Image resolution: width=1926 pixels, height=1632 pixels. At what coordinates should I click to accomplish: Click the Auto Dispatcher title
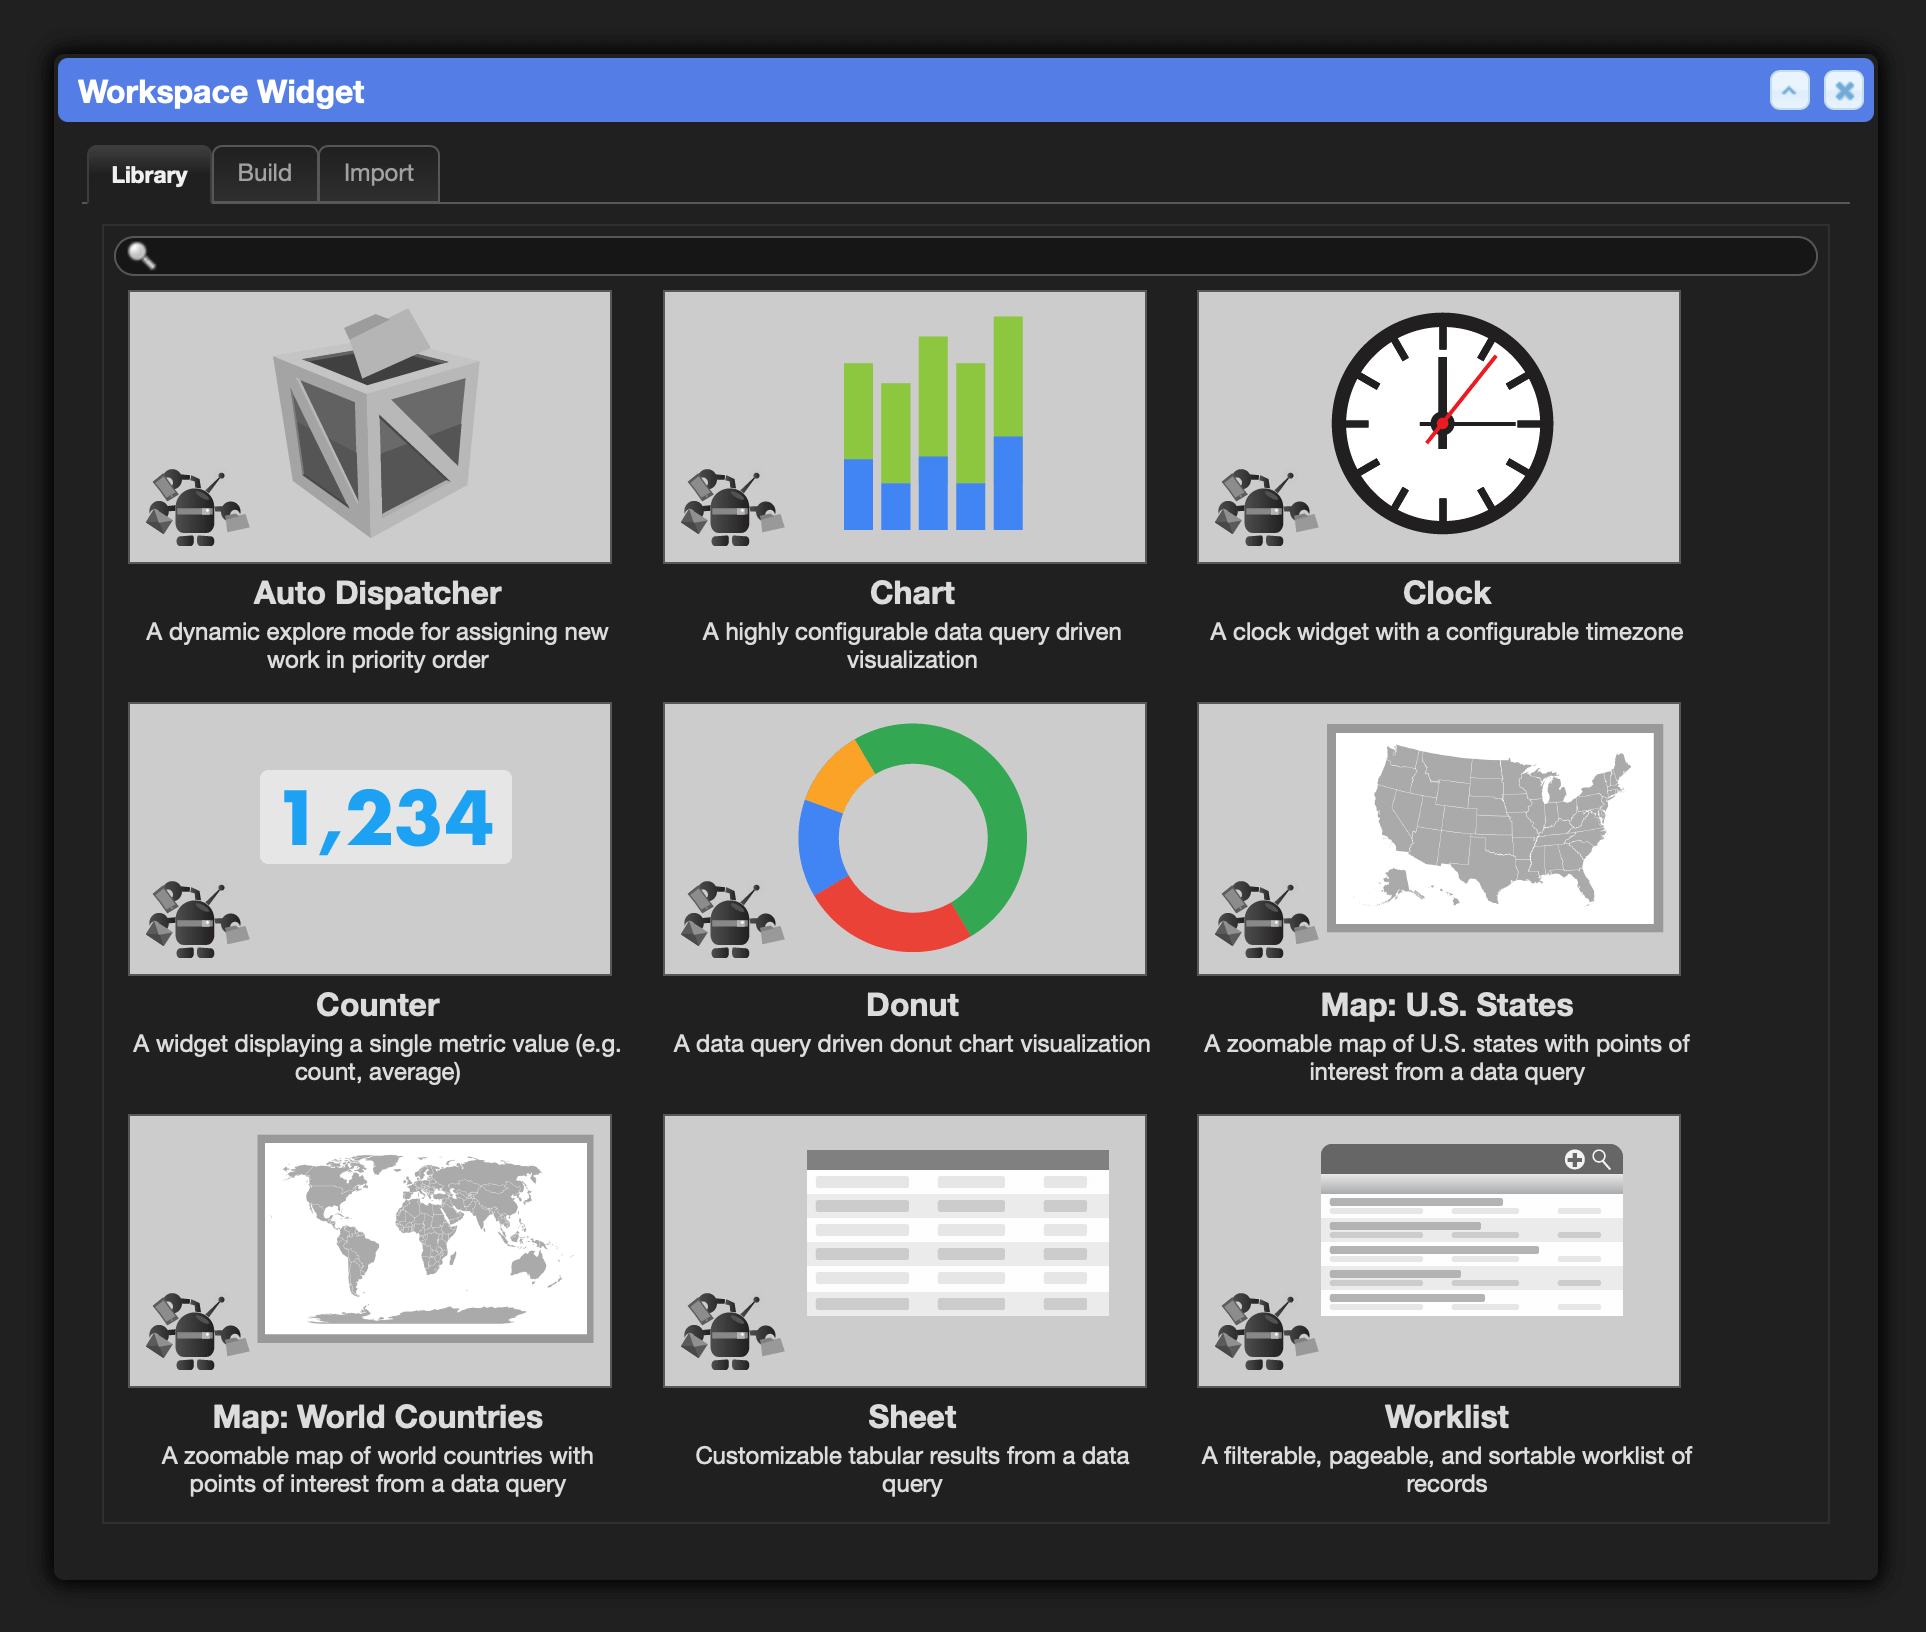pos(378,593)
